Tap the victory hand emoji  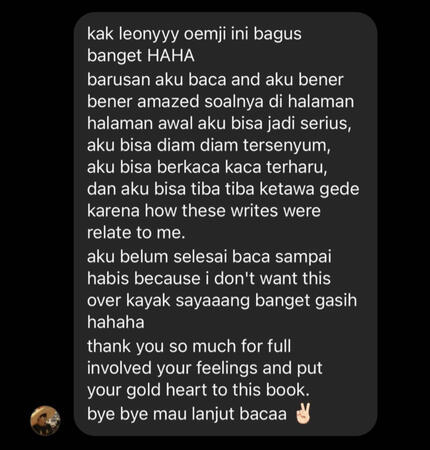[303, 414]
